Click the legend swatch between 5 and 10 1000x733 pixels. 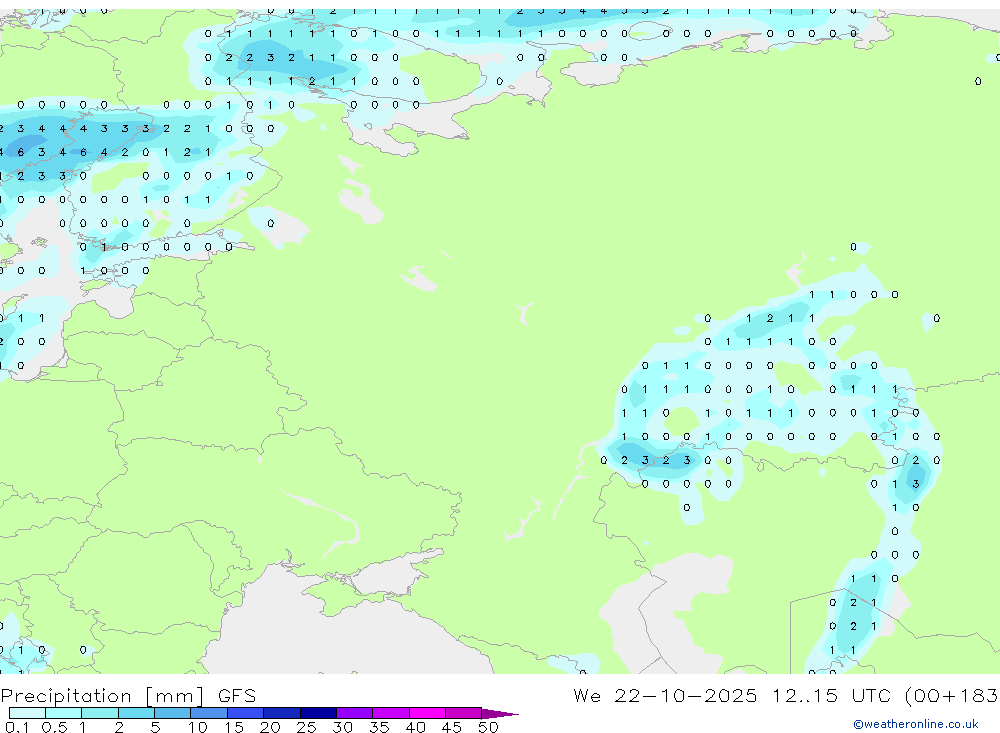point(173,713)
